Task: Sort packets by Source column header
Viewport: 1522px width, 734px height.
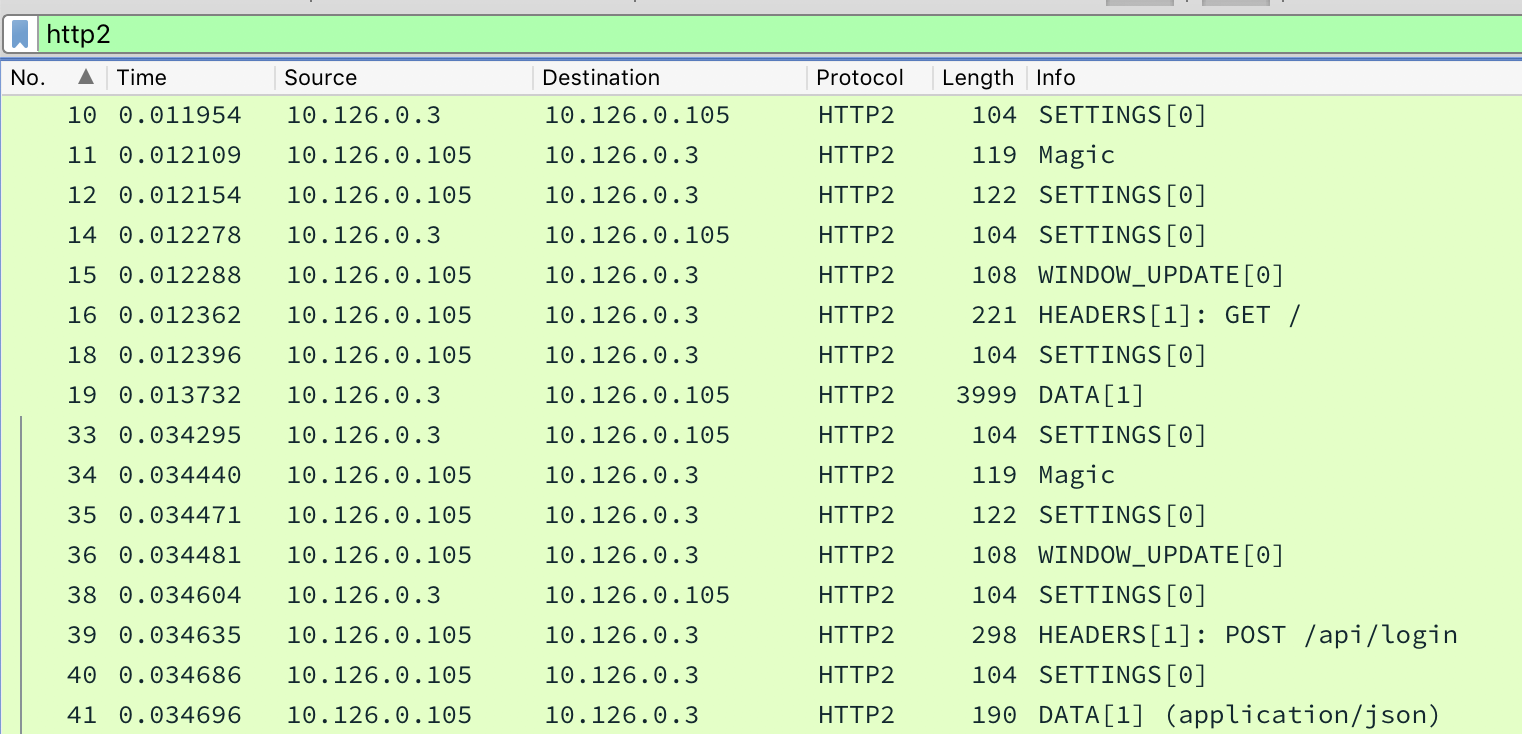Action: [x=403, y=78]
